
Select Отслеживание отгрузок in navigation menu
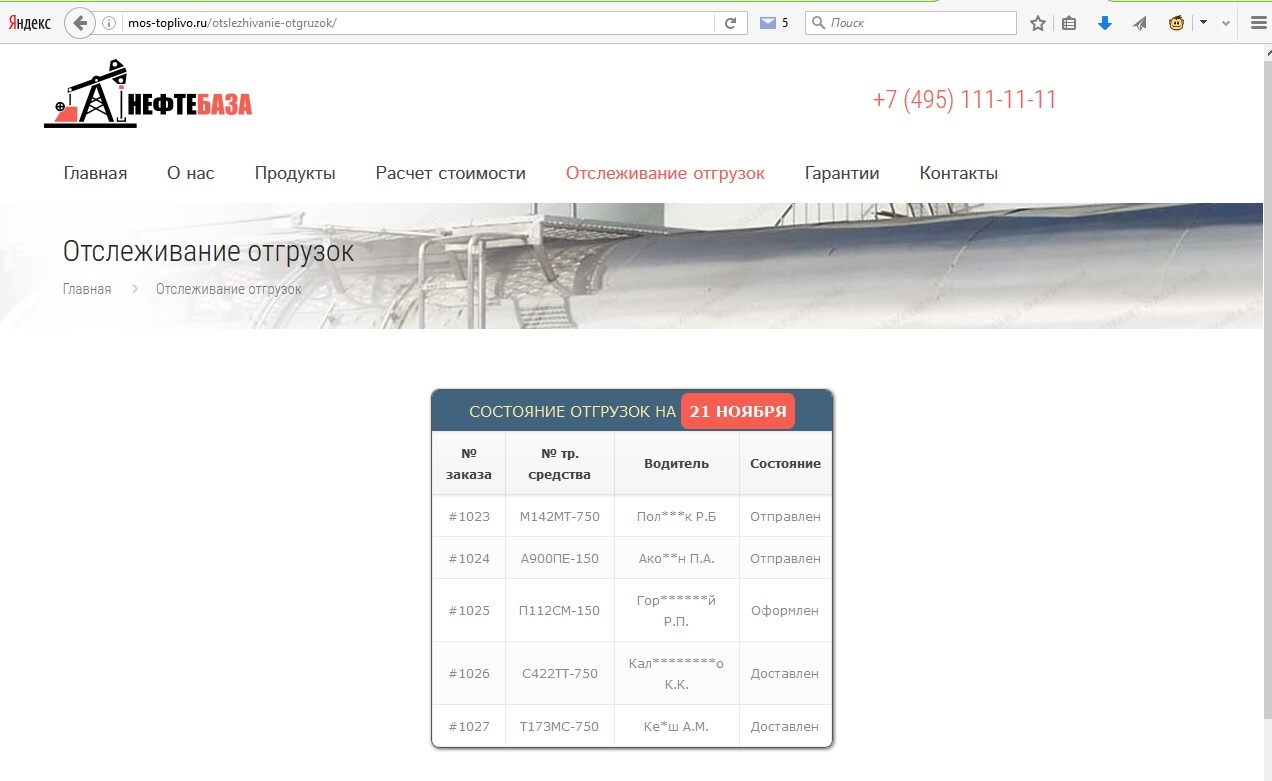[665, 173]
